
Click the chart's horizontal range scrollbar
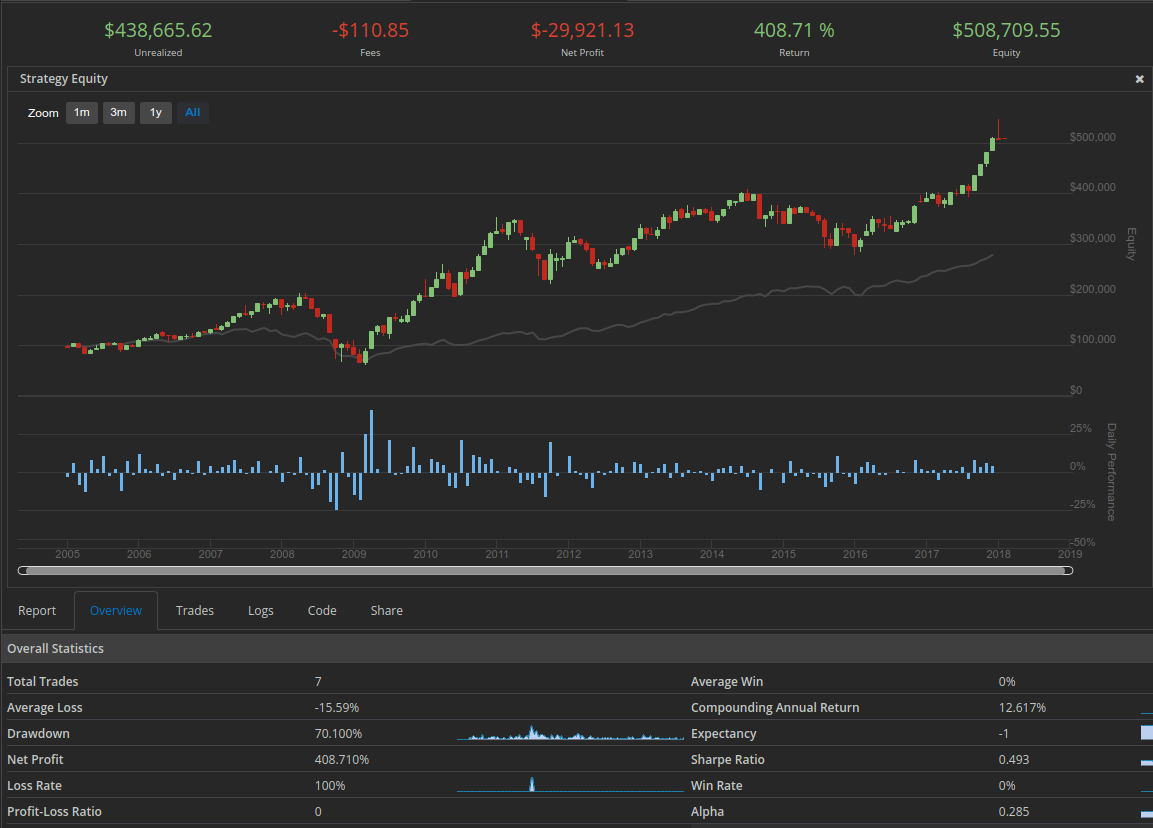[x=545, y=571]
